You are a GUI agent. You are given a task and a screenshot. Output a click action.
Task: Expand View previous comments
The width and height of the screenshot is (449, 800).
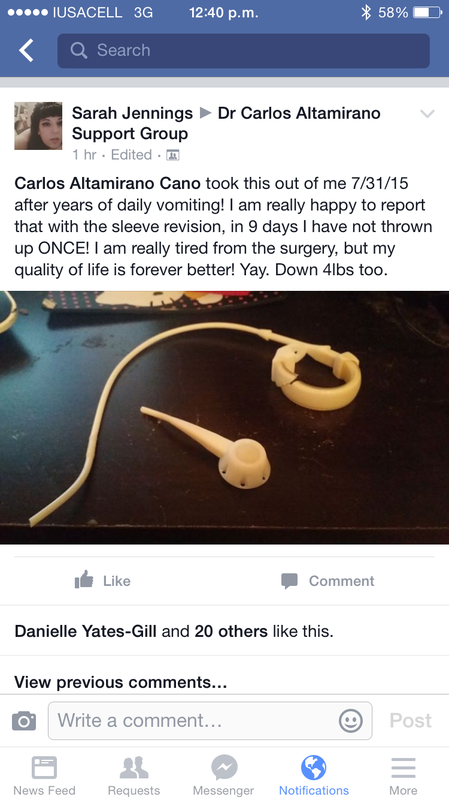(x=120, y=682)
